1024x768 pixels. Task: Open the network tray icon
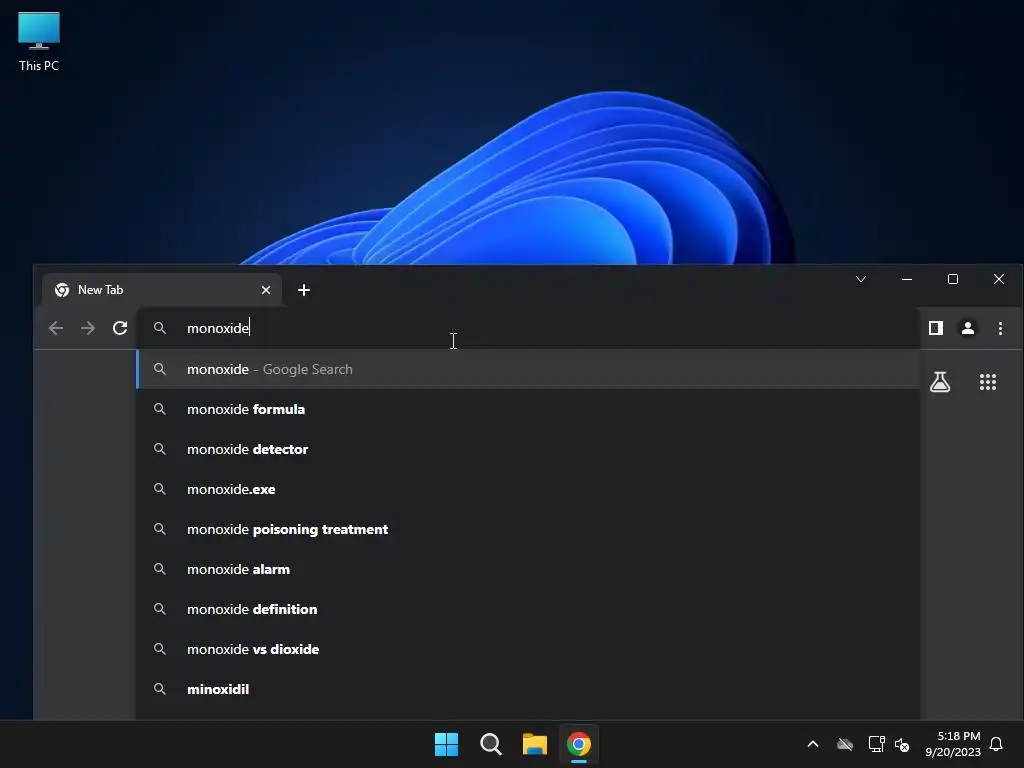(x=876, y=744)
